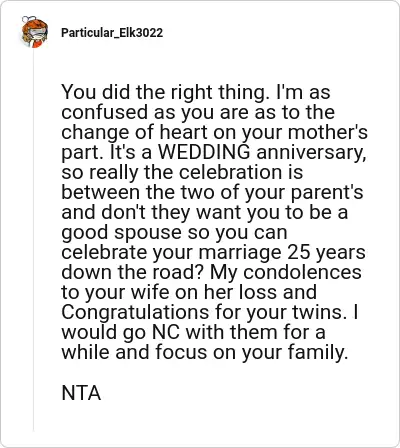Open the Particular_Elk3022 profile link

pyautogui.click(x=112, y=33)
